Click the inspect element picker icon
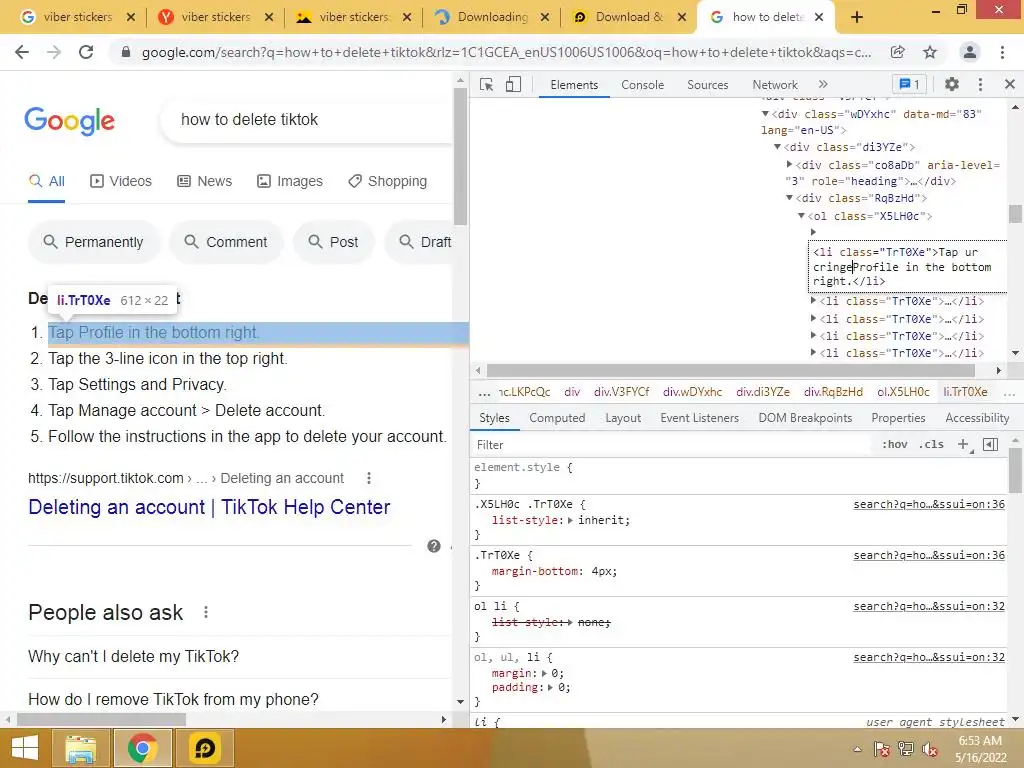Viewport: 1024px width, 768px height. [487, 85]
